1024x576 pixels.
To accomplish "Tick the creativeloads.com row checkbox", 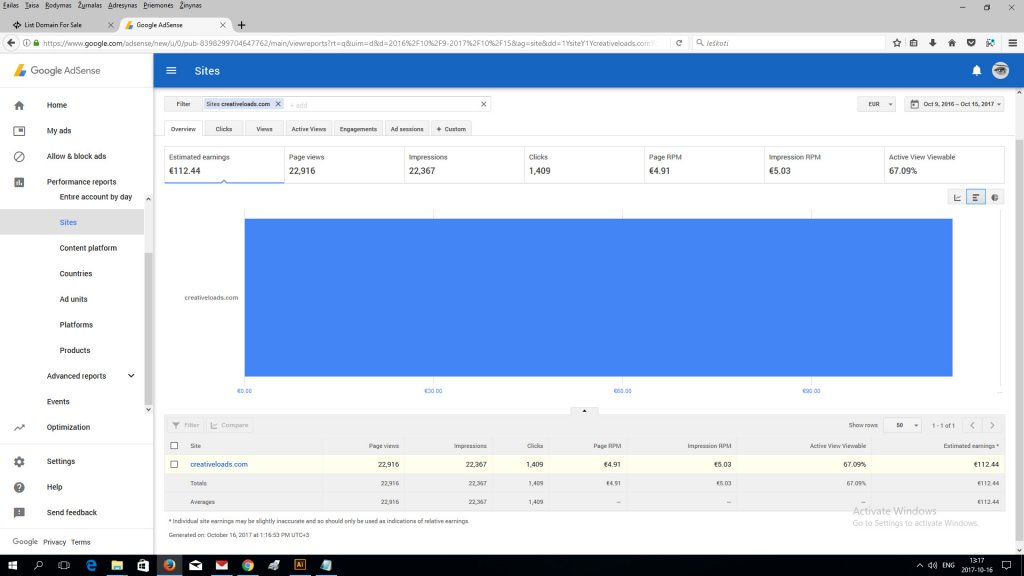I will [x=175, y=464].
